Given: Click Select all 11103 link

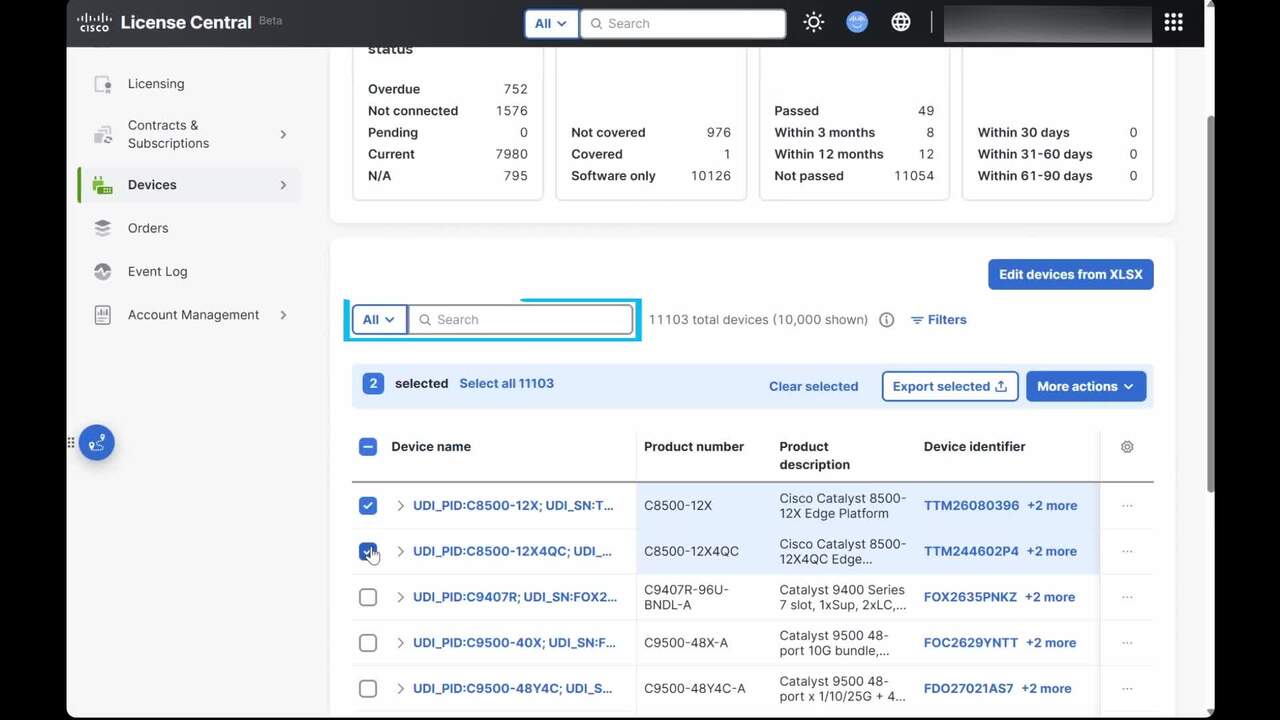Looking at the screenshot, I should [x=506, y=383].
